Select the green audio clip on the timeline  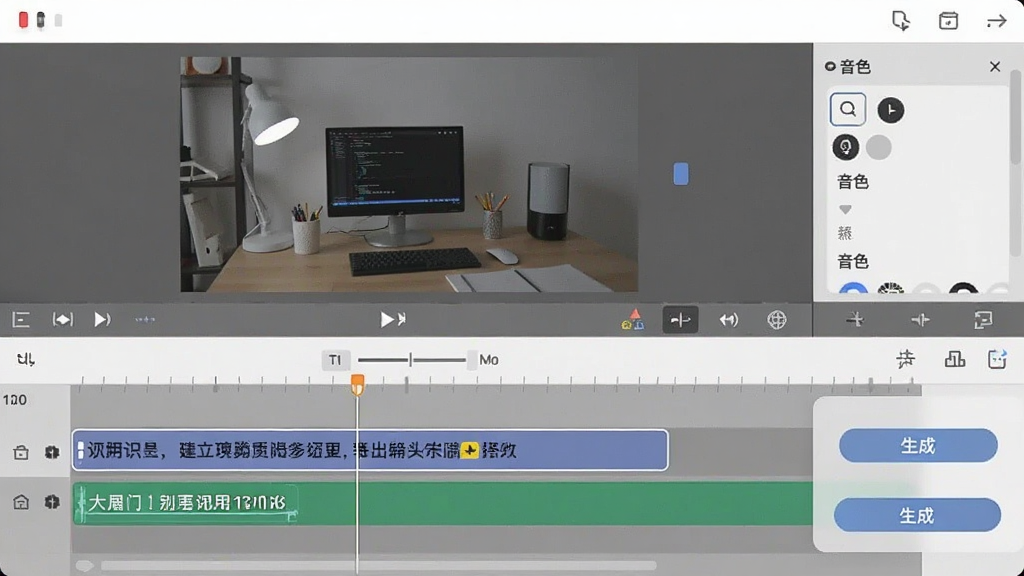point(443,504)
